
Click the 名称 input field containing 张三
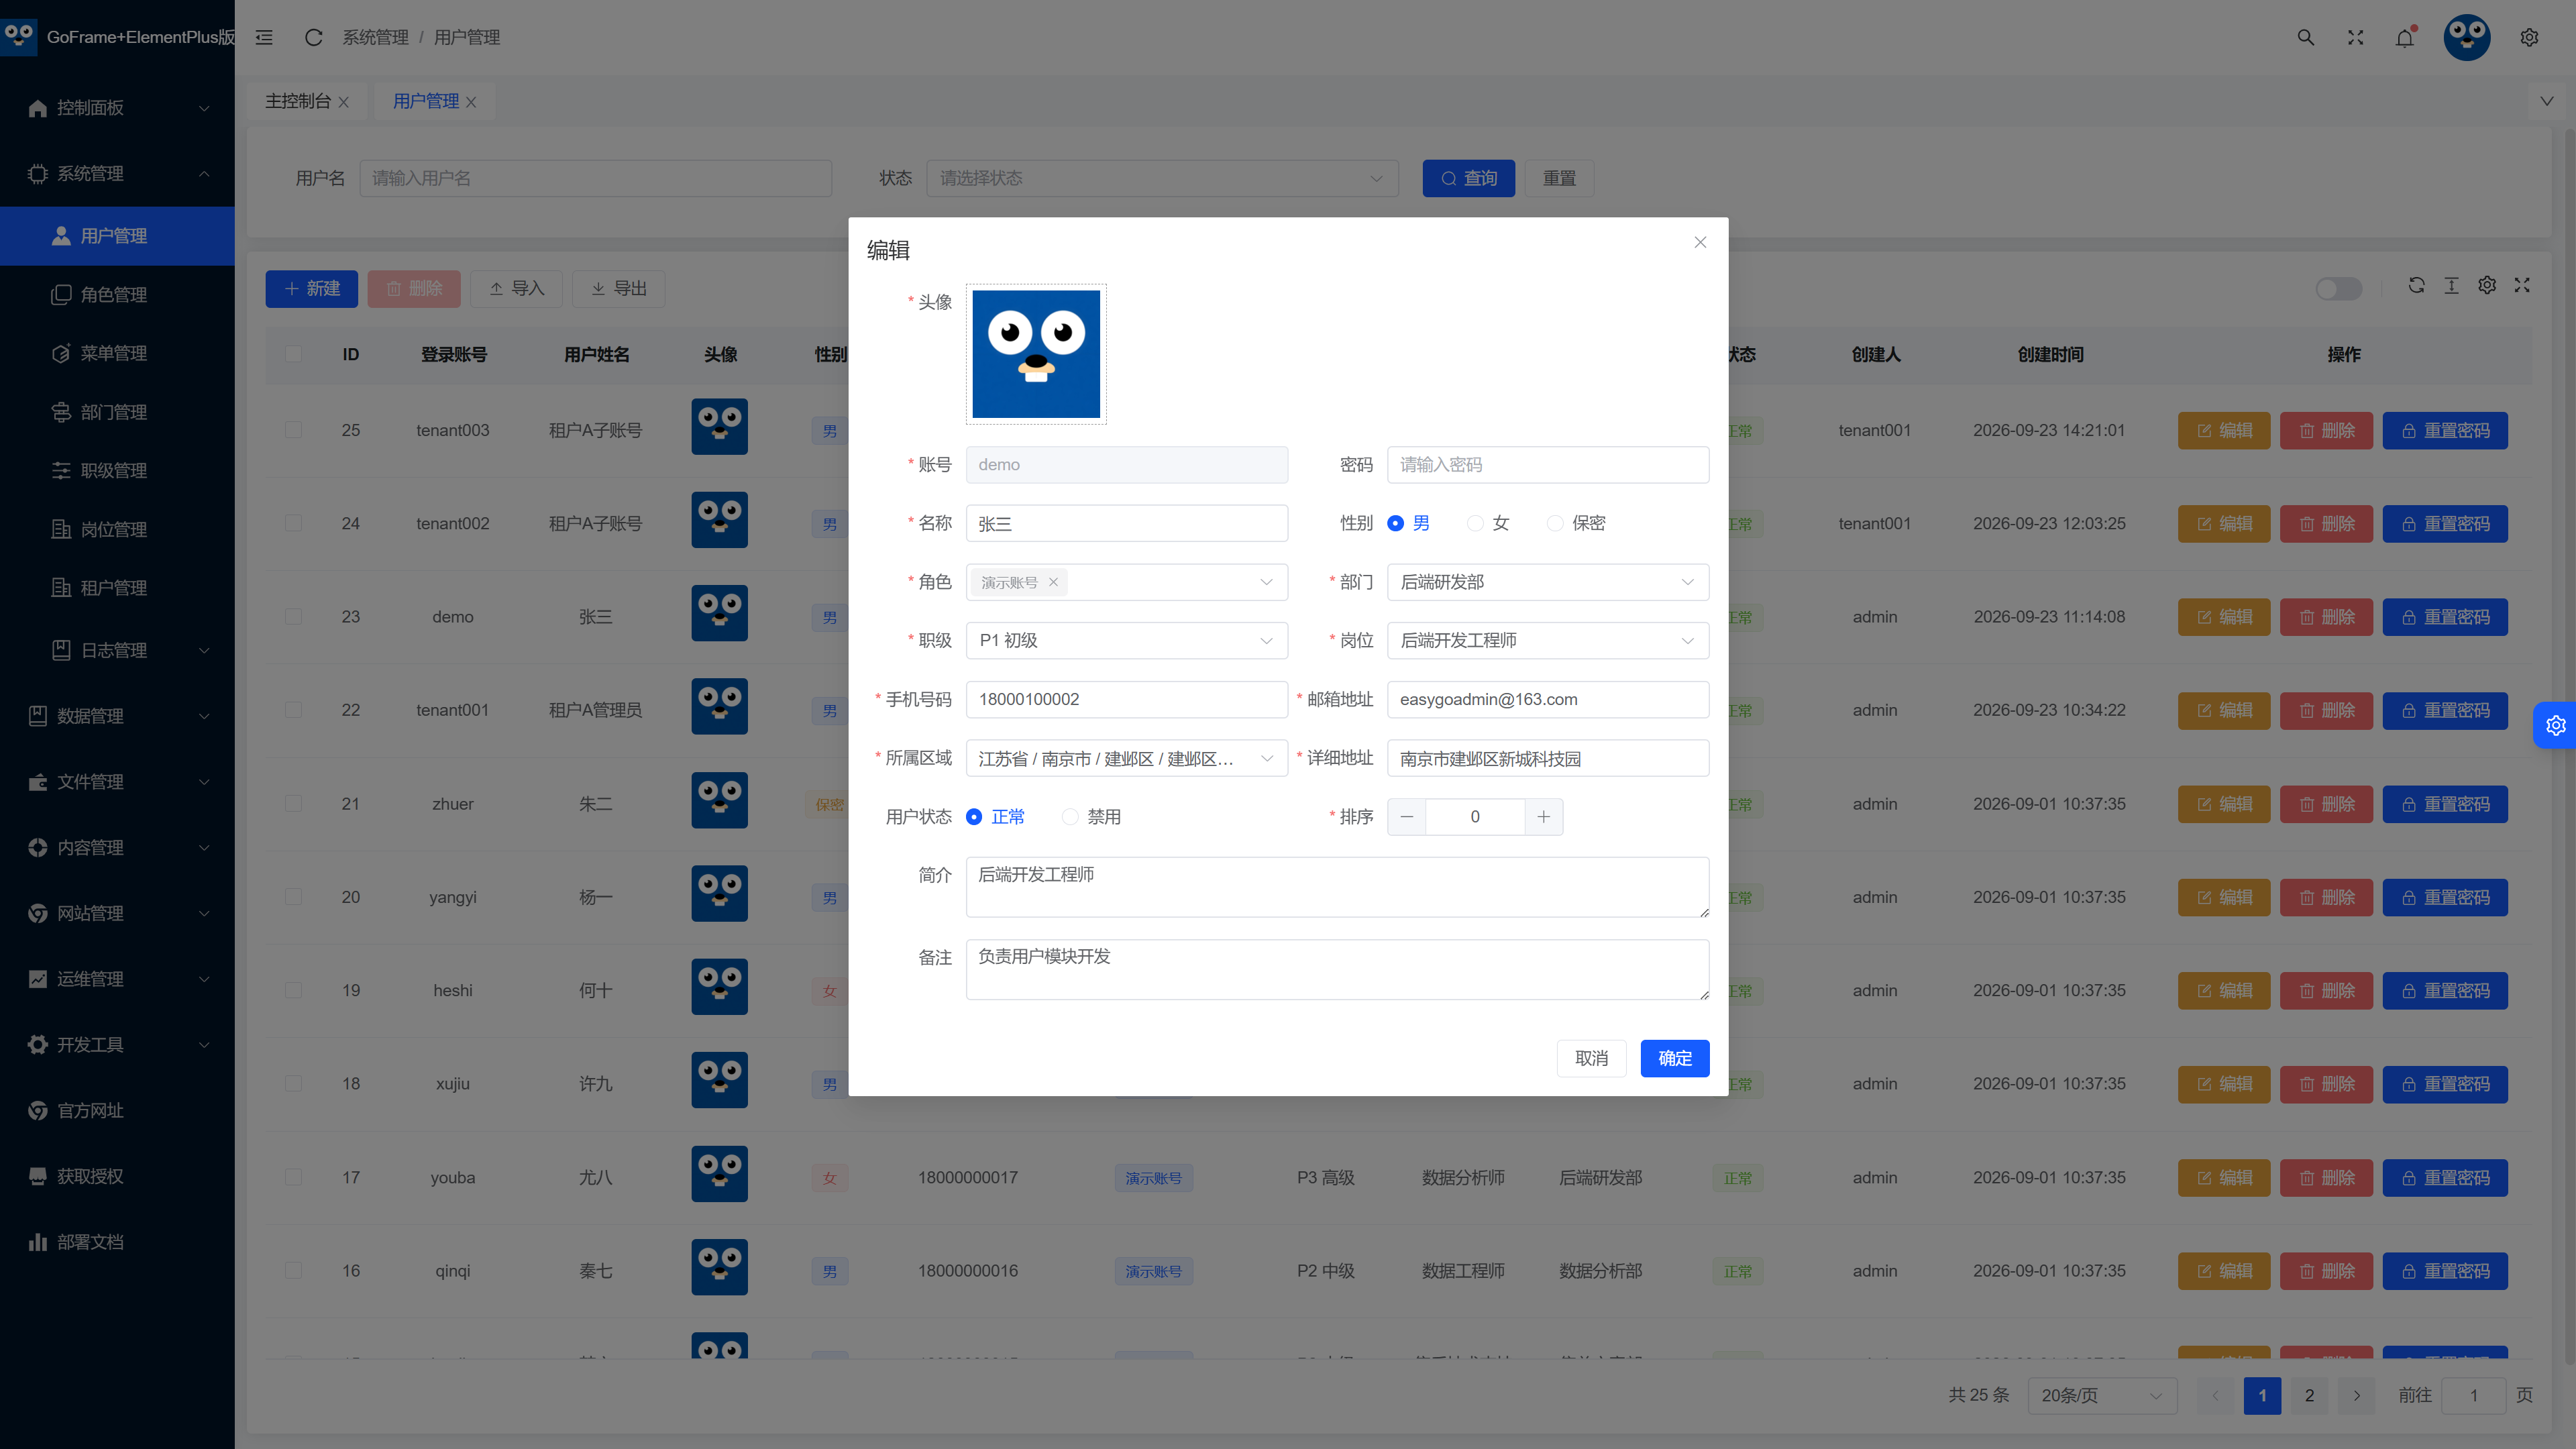(x=1126, y=523)
